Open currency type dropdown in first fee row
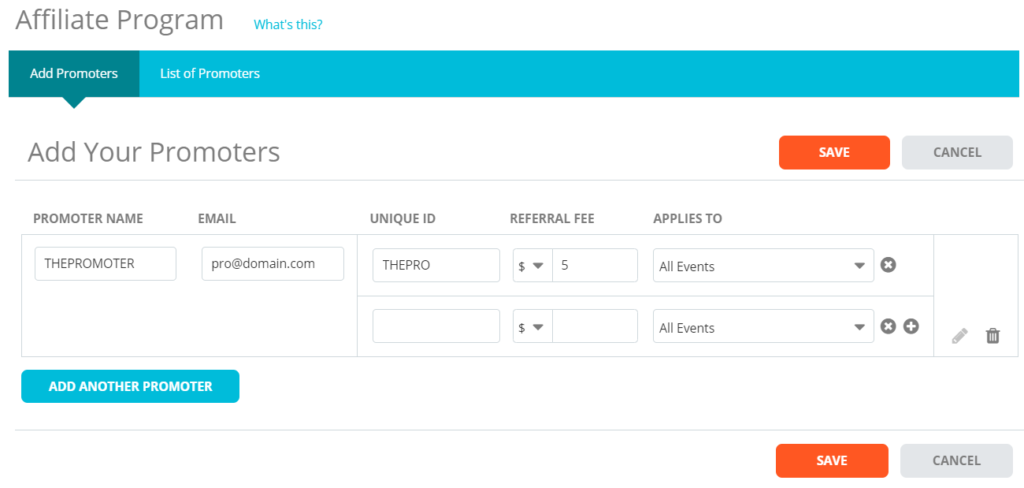This screenshot has height=488, width=1024. 532,265
